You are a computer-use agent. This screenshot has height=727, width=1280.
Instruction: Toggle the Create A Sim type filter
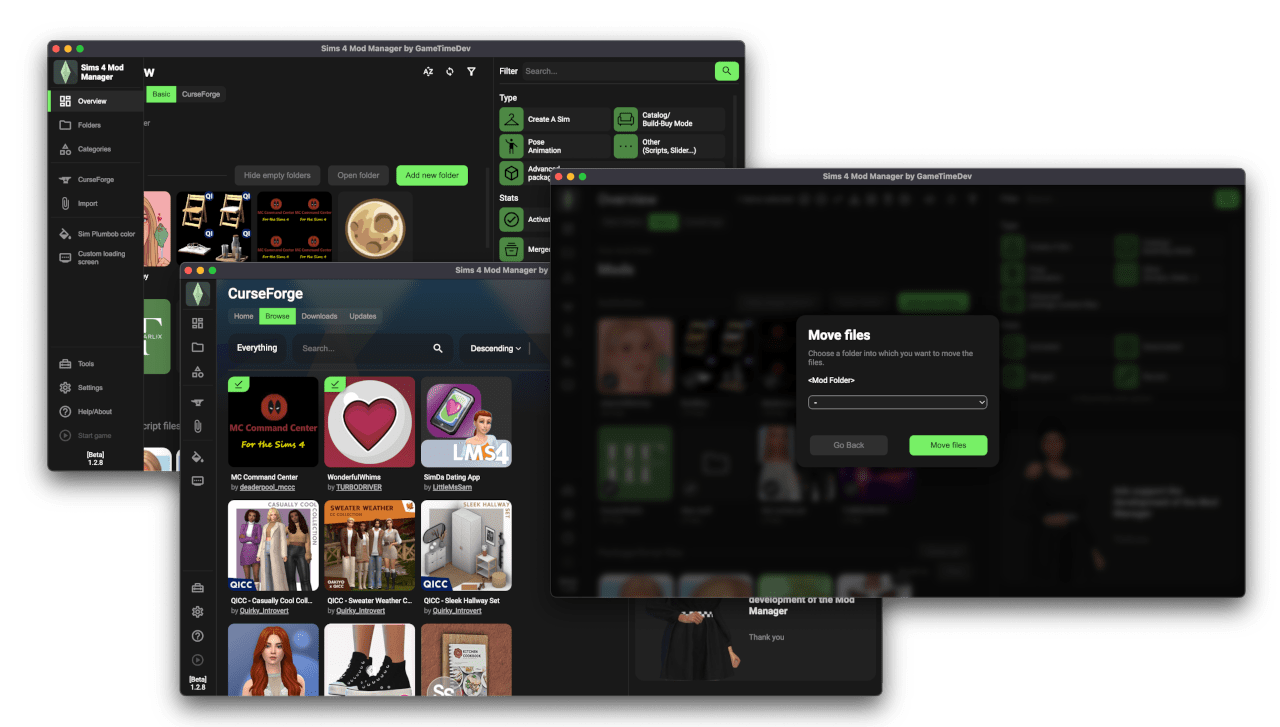tap(555, 119)
